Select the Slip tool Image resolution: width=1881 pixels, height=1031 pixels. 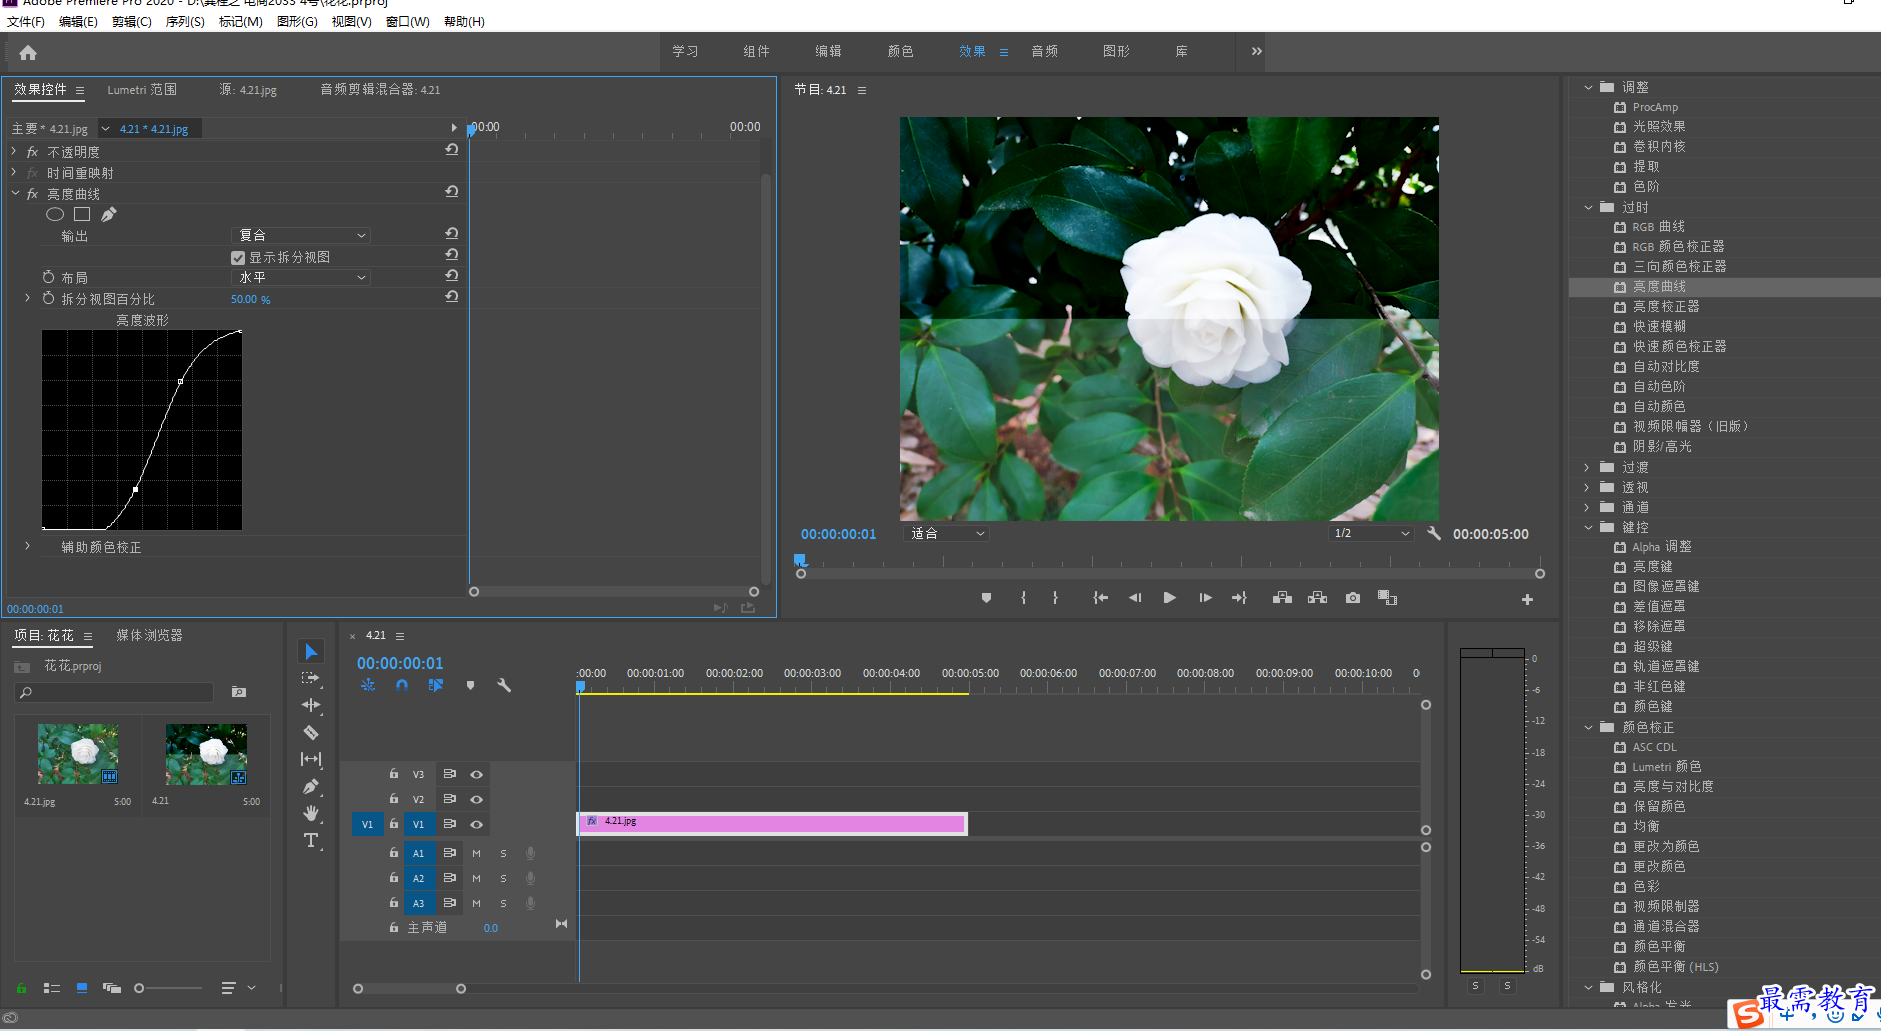(311, 759)
